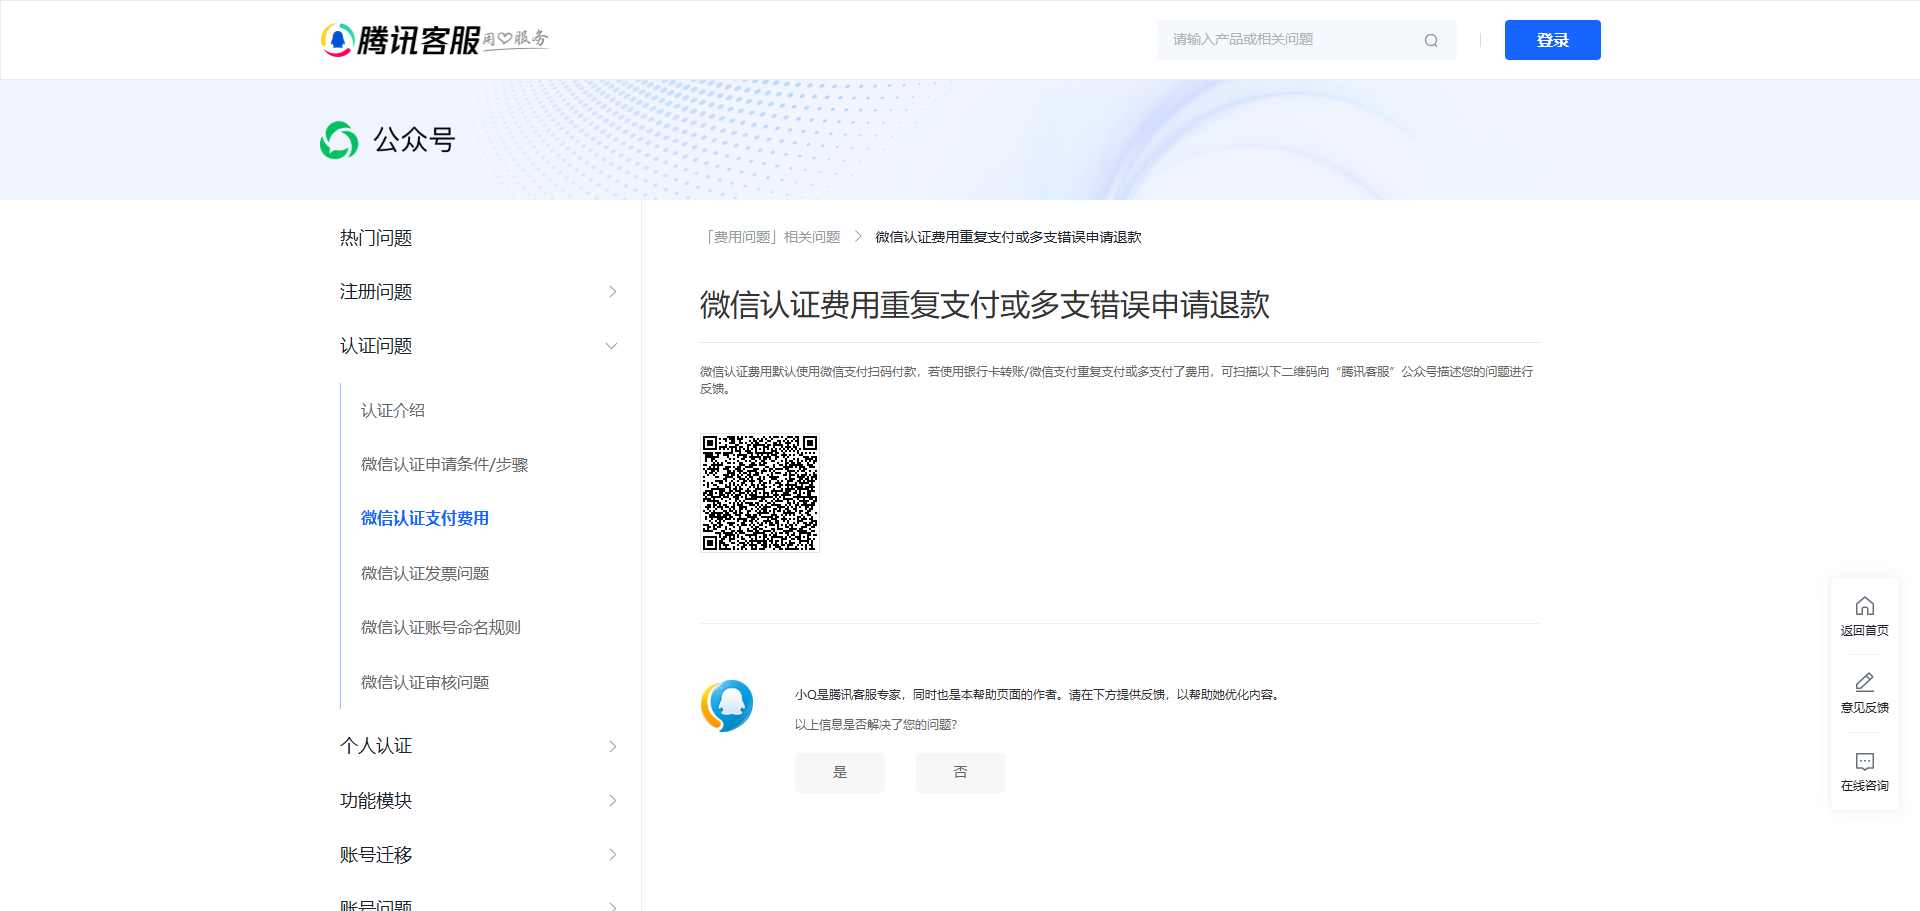This screenshot has height=911, width=1920.
Task: Open the 「费用问题」相关问题 breadcrumb link
Action: (771, 237)
